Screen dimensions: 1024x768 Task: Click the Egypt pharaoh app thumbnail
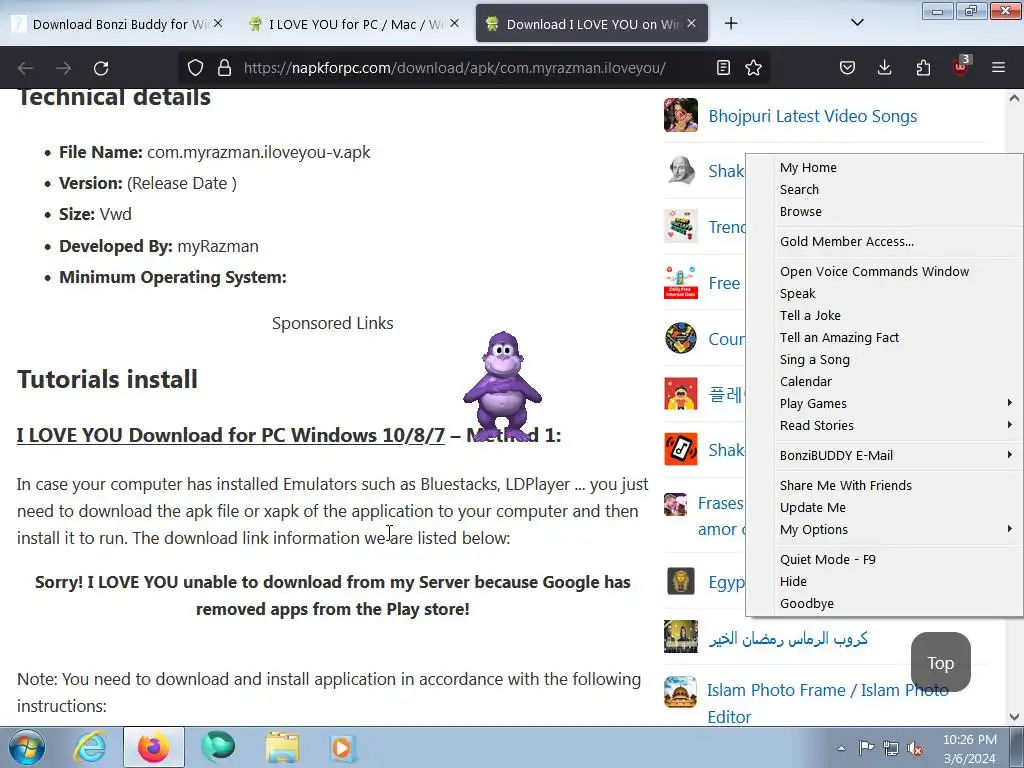point(680,581)
